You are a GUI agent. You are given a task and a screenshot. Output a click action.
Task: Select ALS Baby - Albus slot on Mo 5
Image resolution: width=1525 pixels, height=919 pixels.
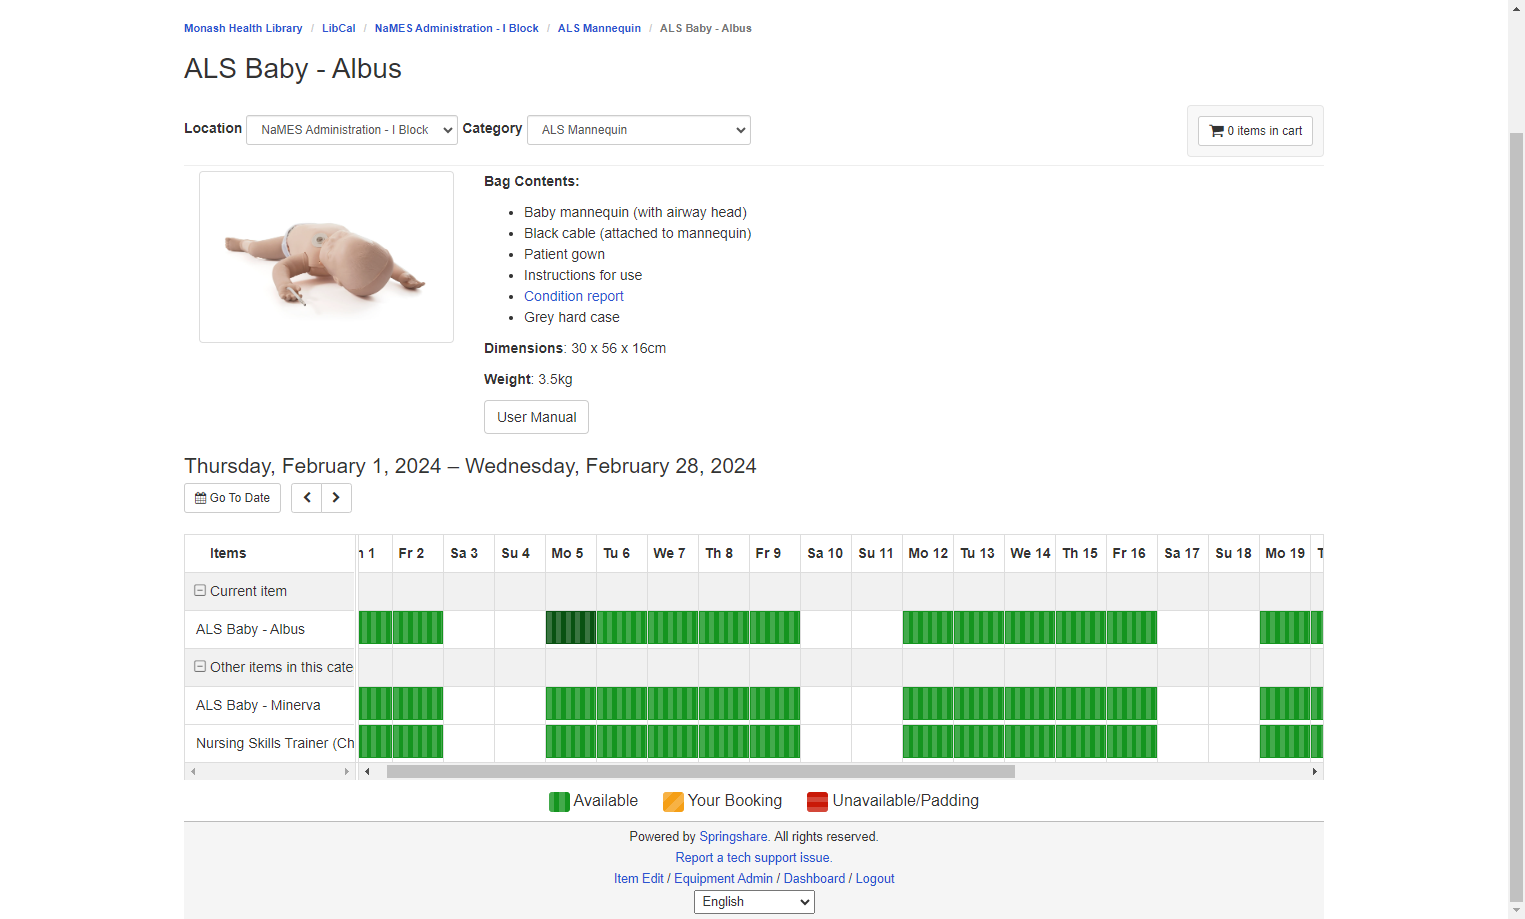pyautogui.click(x=571, y=628)
